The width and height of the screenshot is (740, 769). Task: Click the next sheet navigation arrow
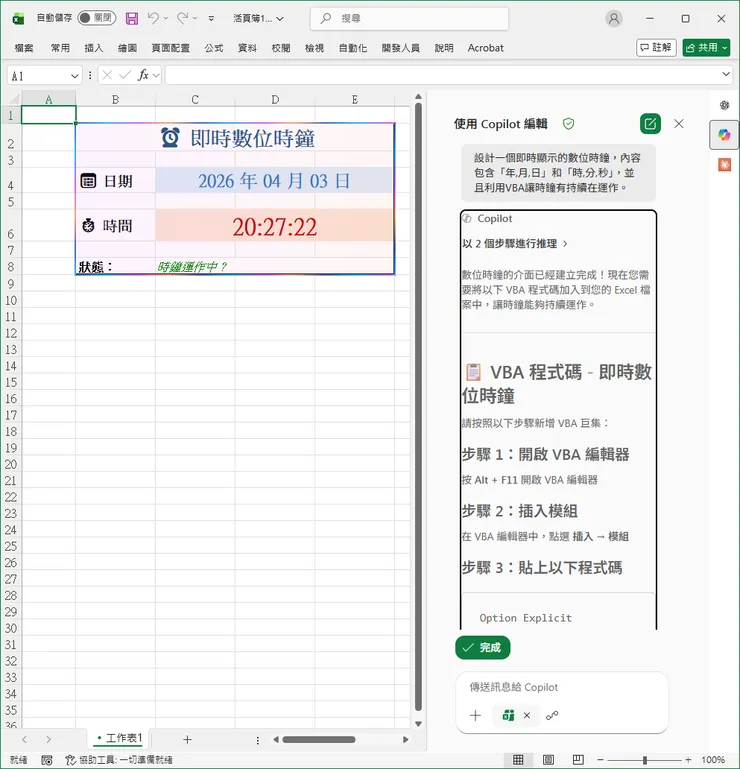point(48,739)
